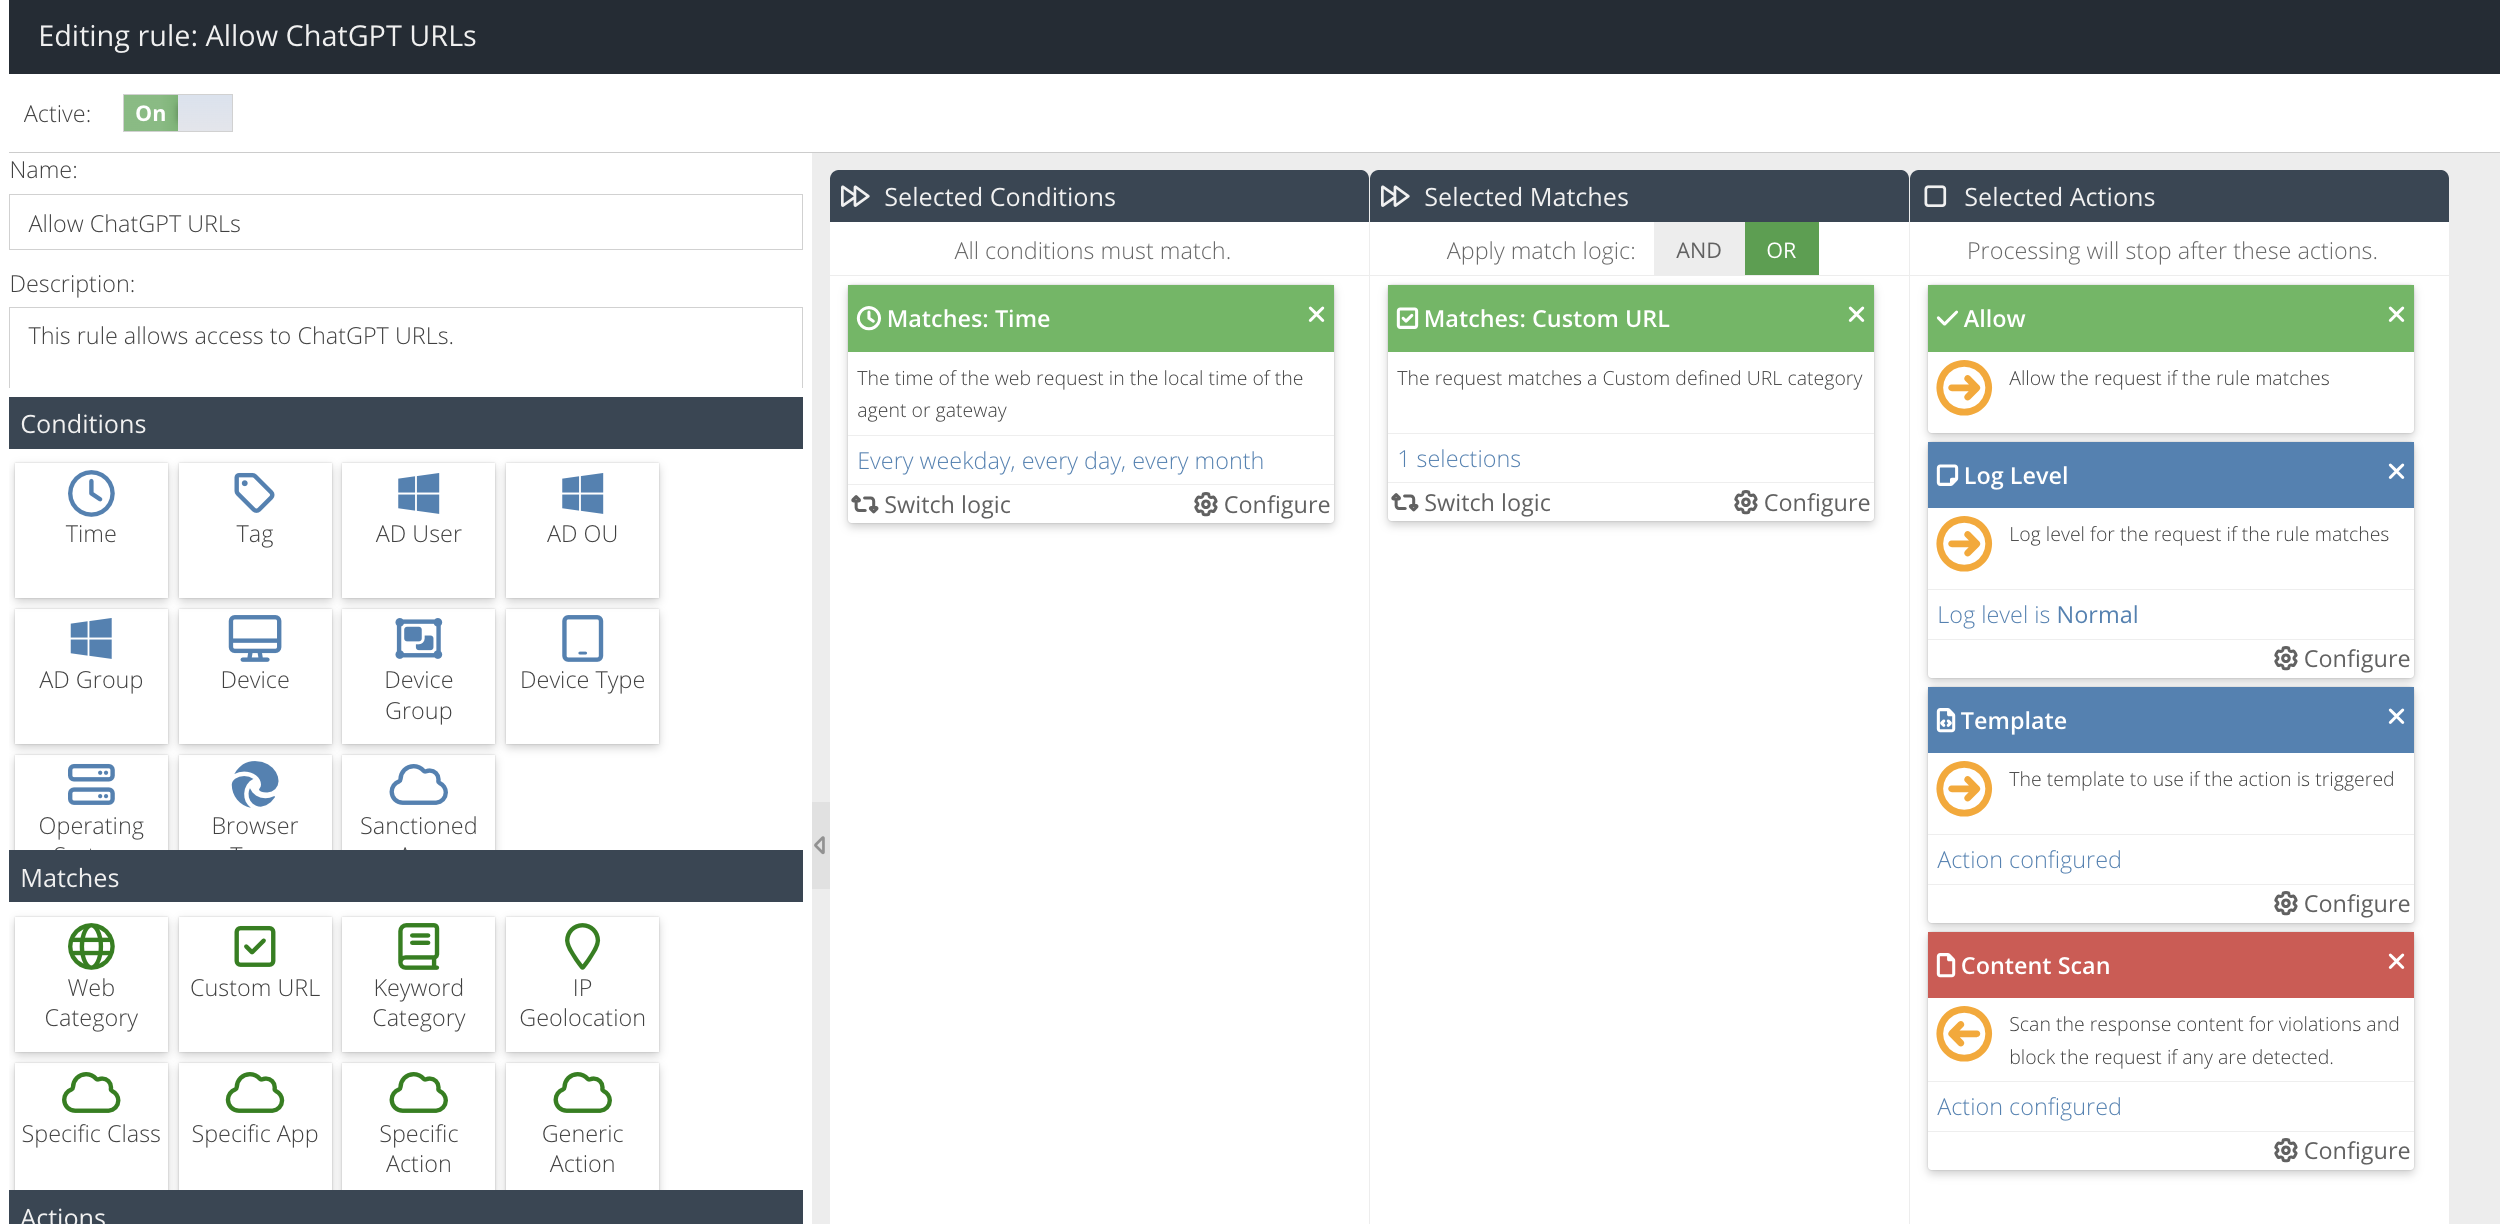
Task: Open Template 'Action configured' link
Action: (2029, 859)
